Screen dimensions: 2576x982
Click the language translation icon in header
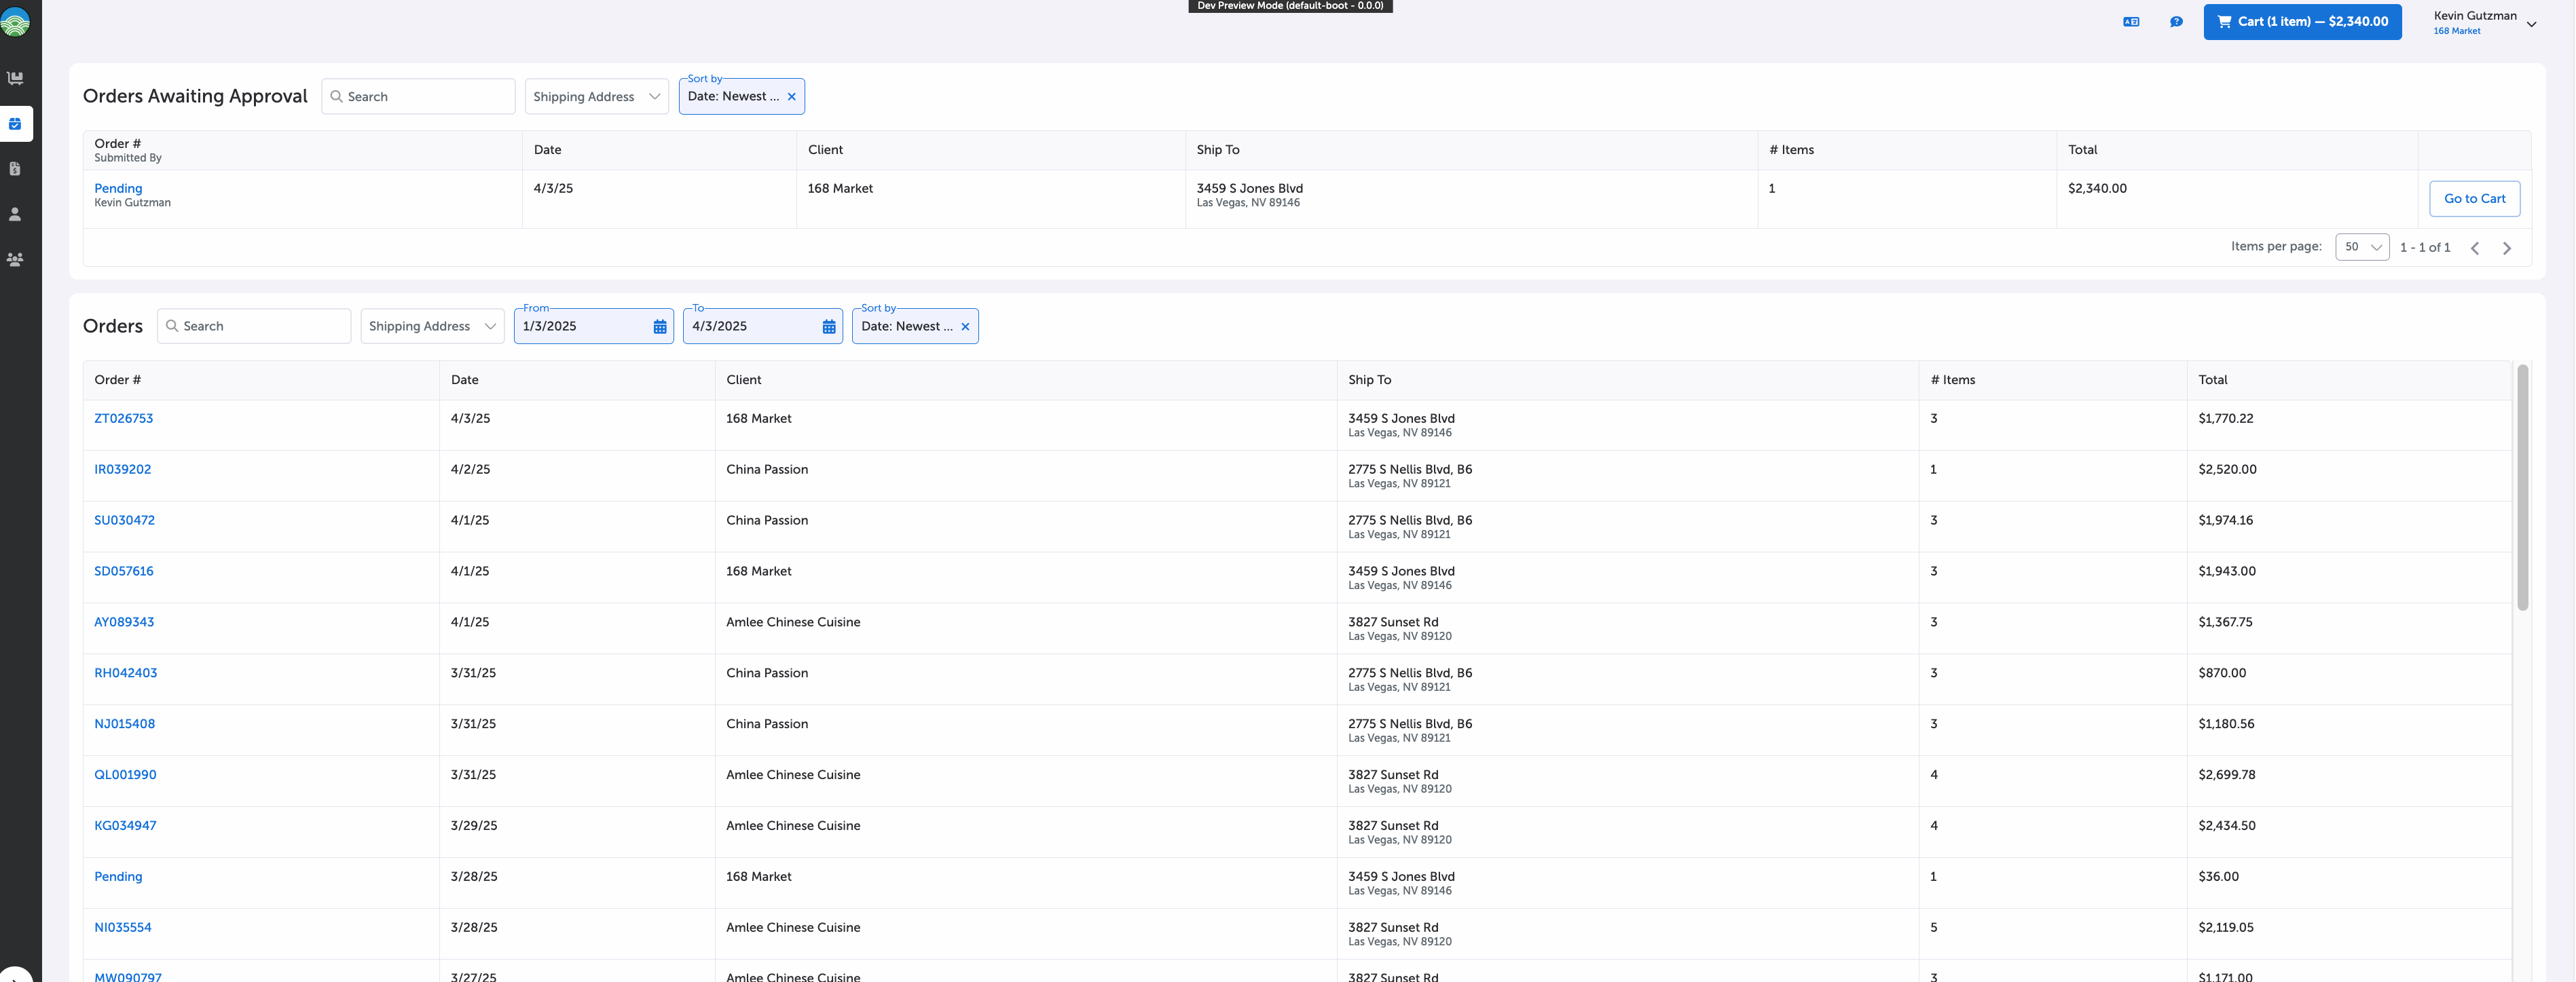pyautogui.click(x=2131, y=22)
